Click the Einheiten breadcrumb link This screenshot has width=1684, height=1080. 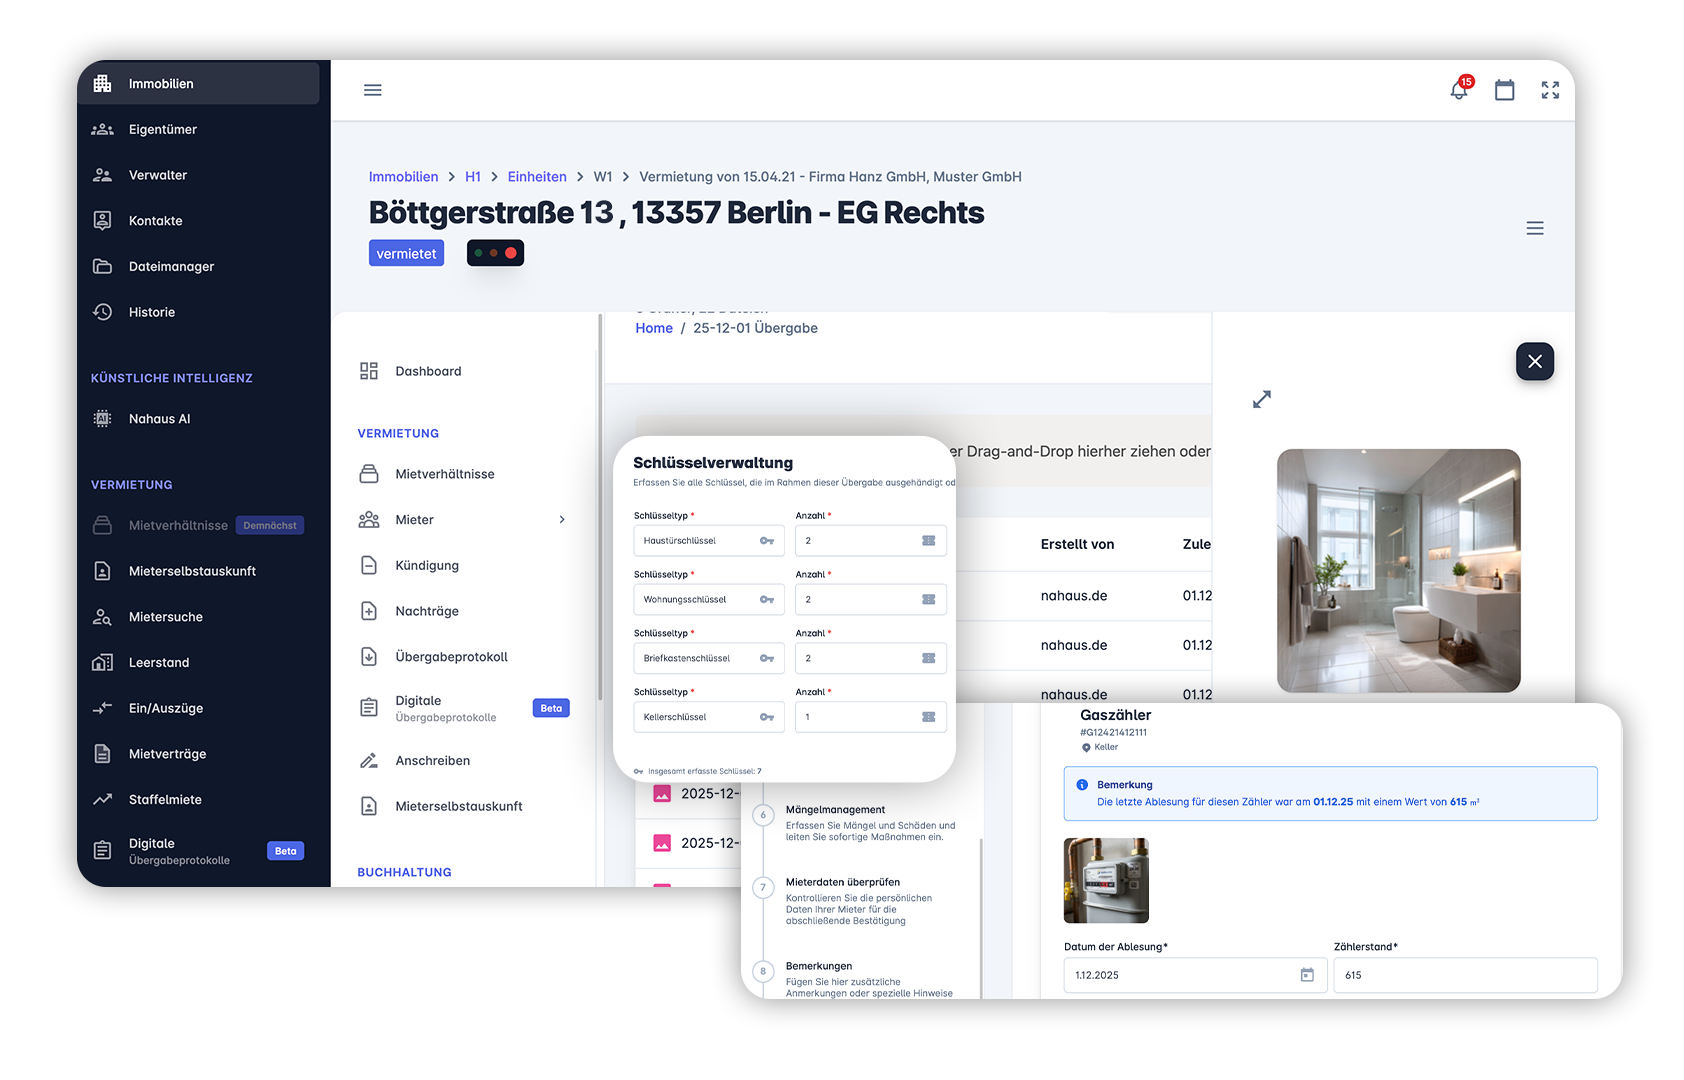tap(537, 177)
